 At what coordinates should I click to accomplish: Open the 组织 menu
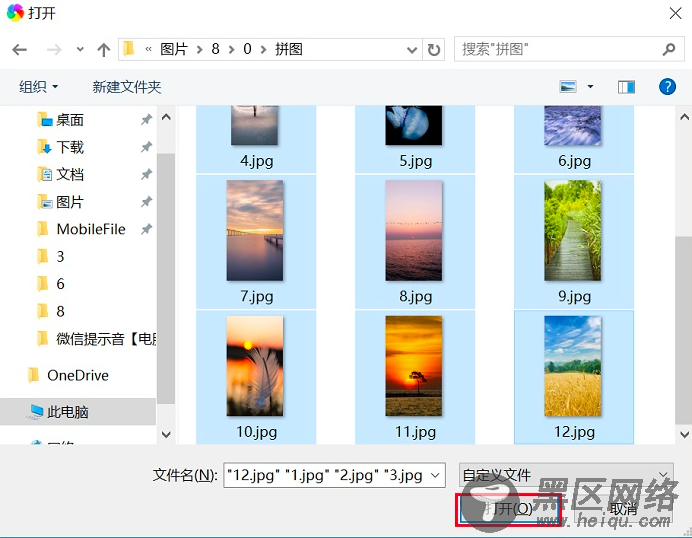click(x=38, y=87)
